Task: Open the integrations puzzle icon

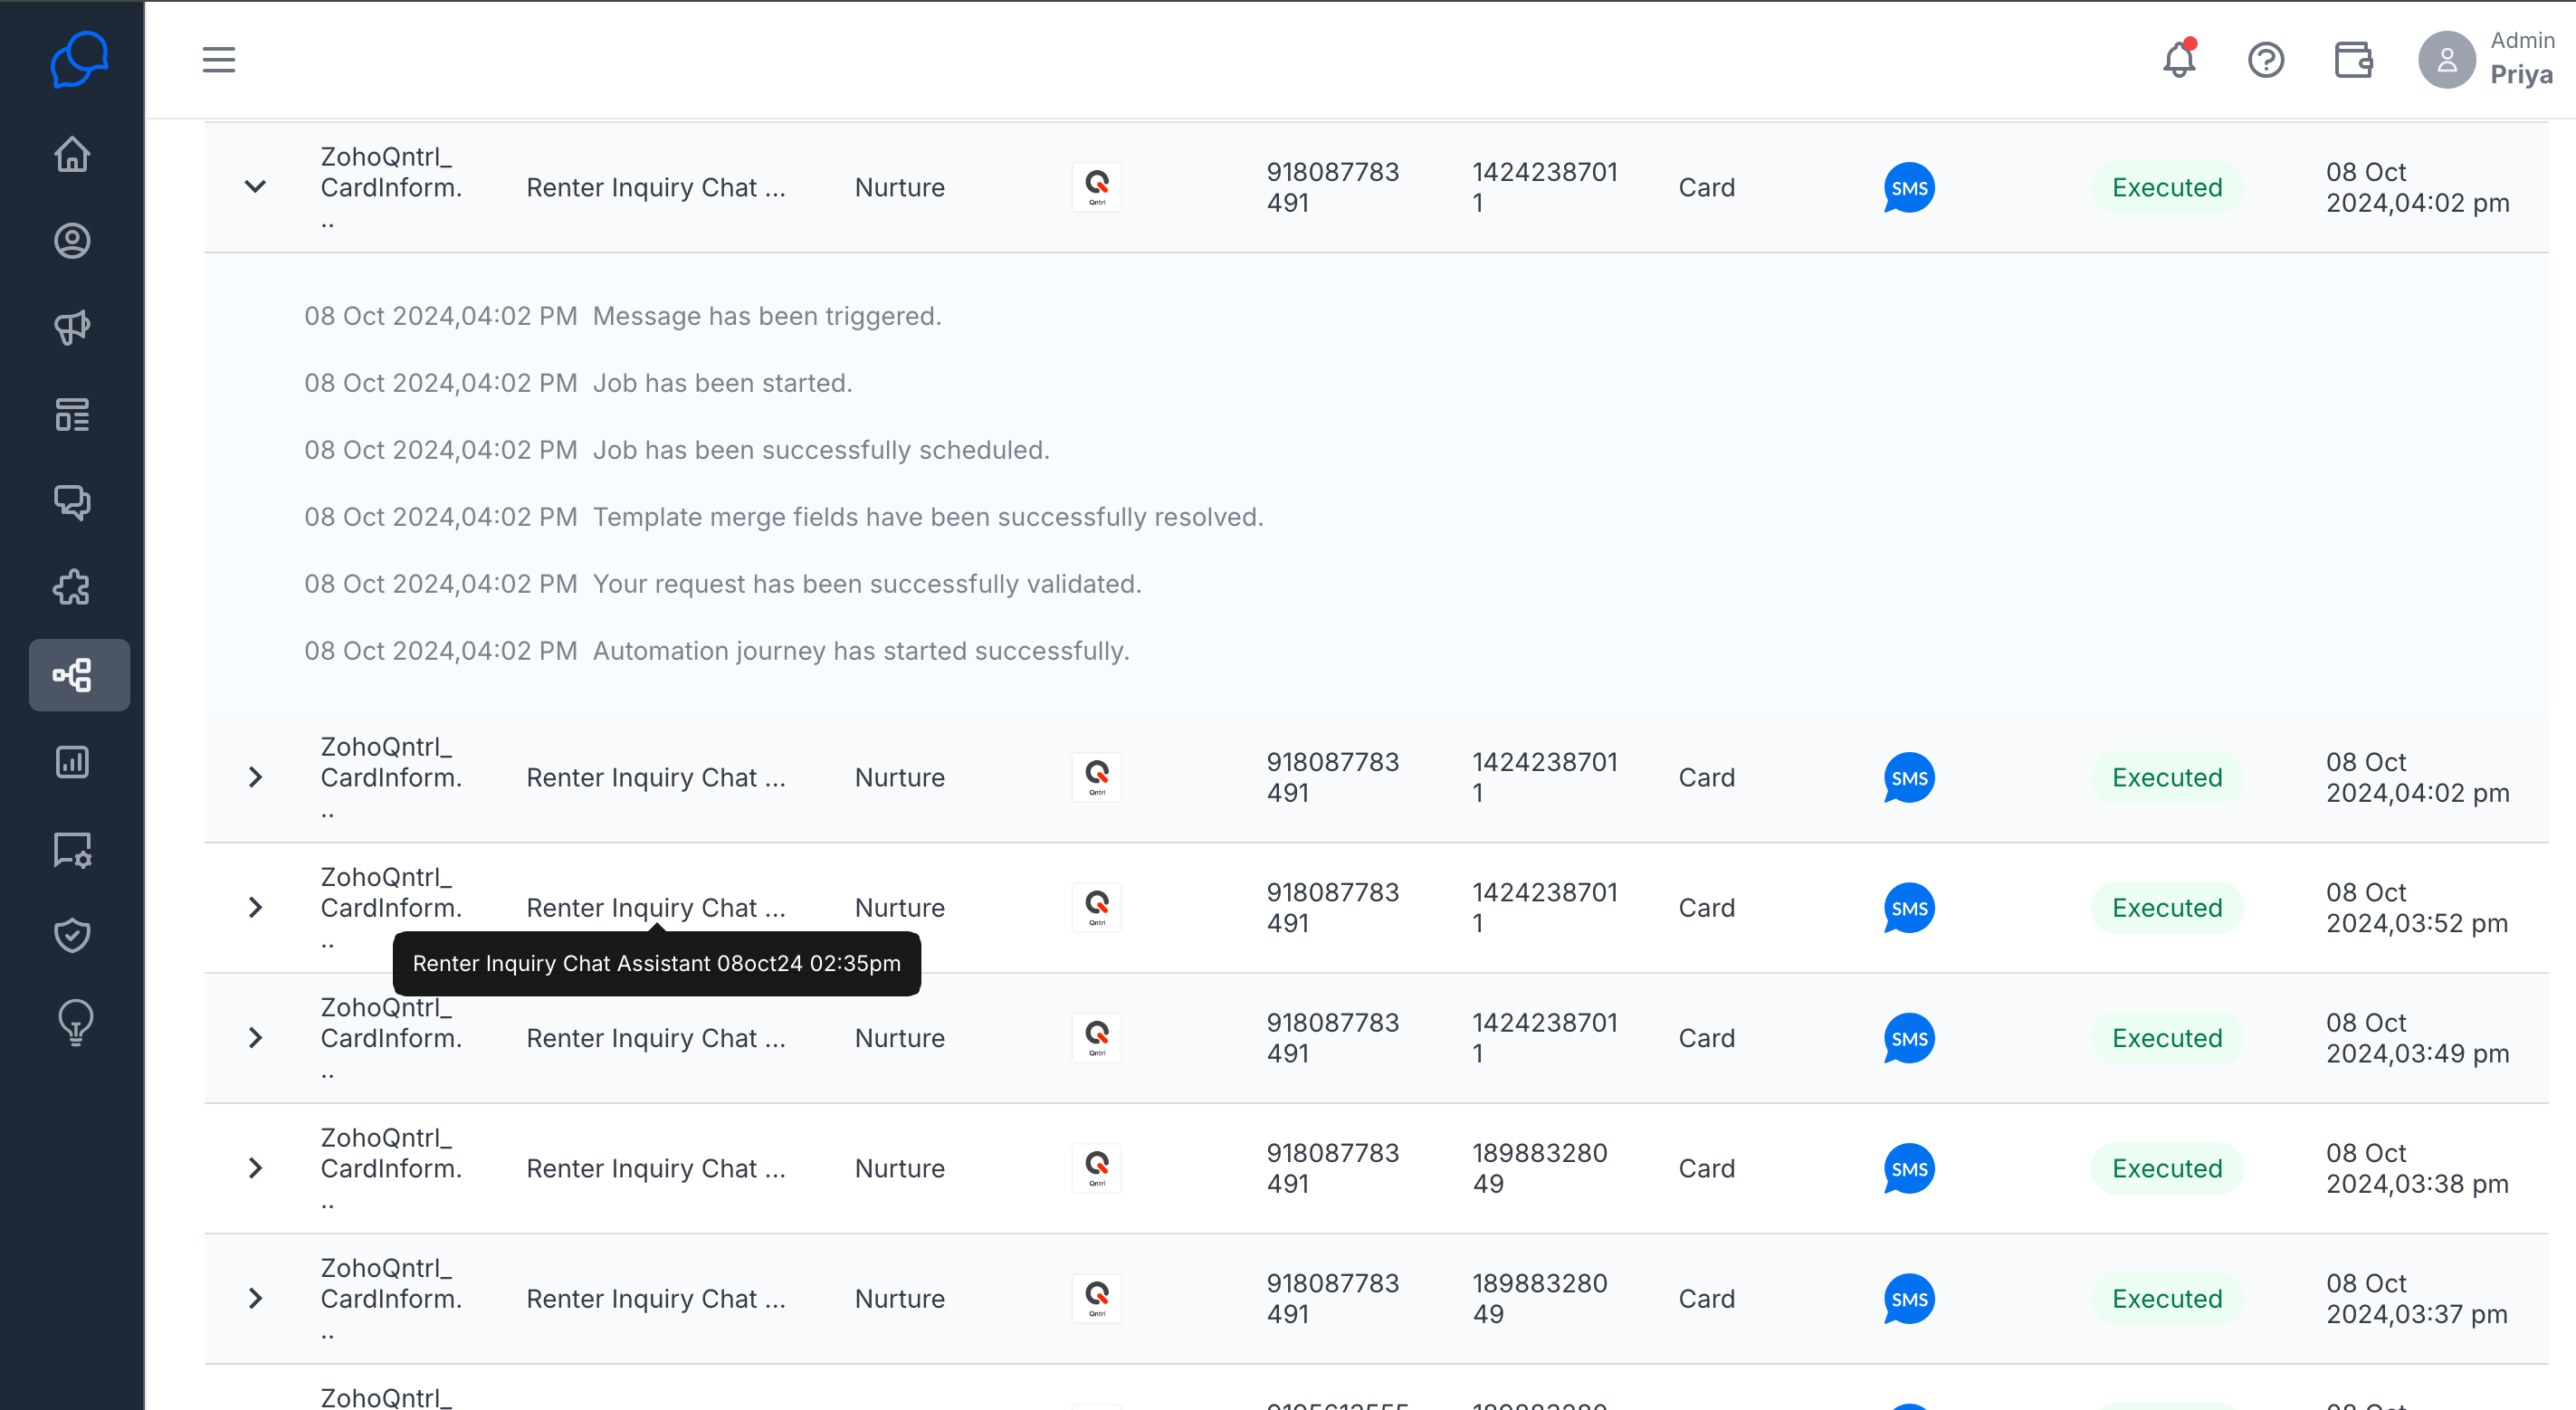Action: tap(72, 588)
